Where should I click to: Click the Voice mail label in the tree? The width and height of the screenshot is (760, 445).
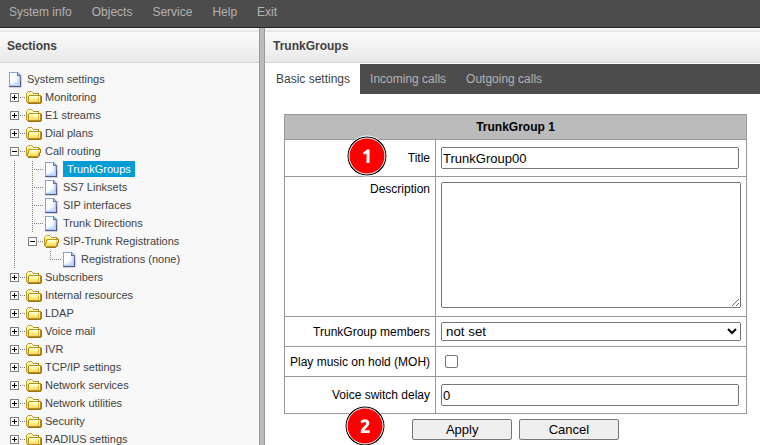(70, 331)
